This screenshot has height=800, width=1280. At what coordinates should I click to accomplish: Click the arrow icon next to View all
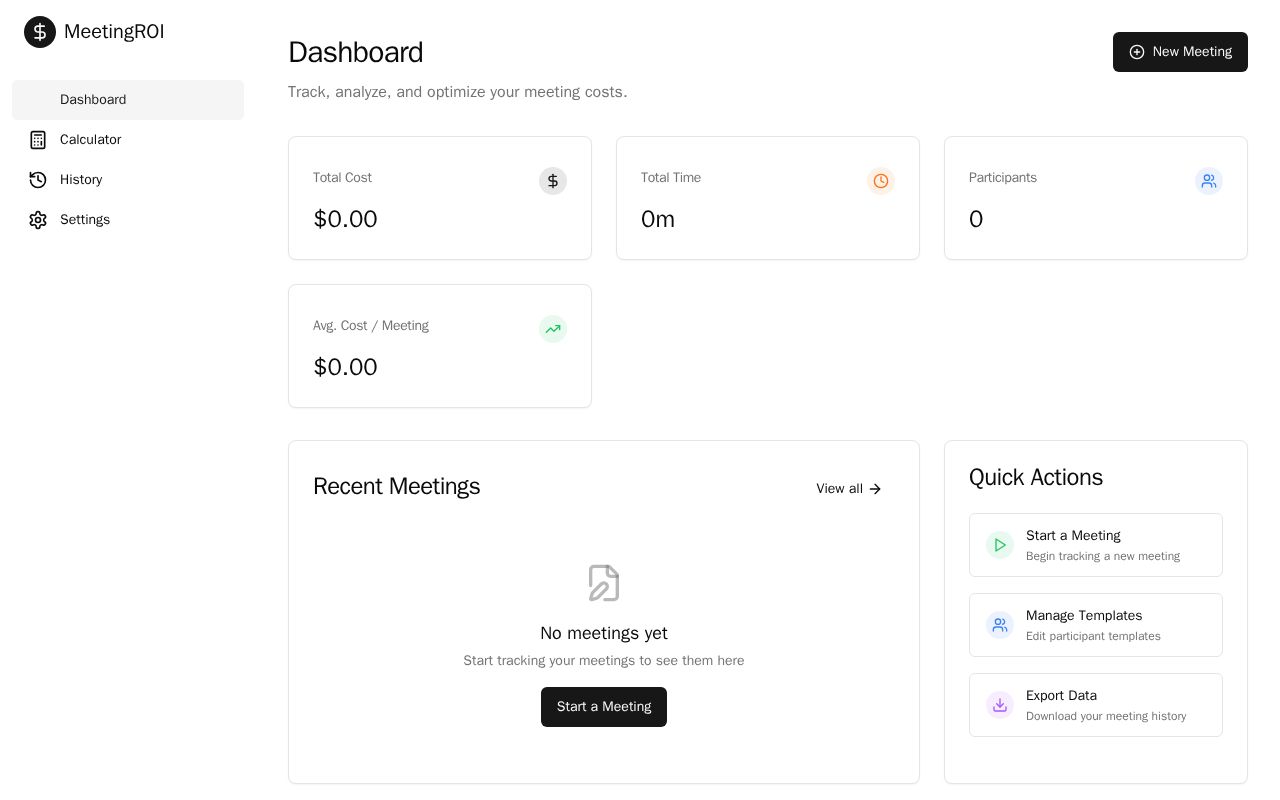(875, 489)
